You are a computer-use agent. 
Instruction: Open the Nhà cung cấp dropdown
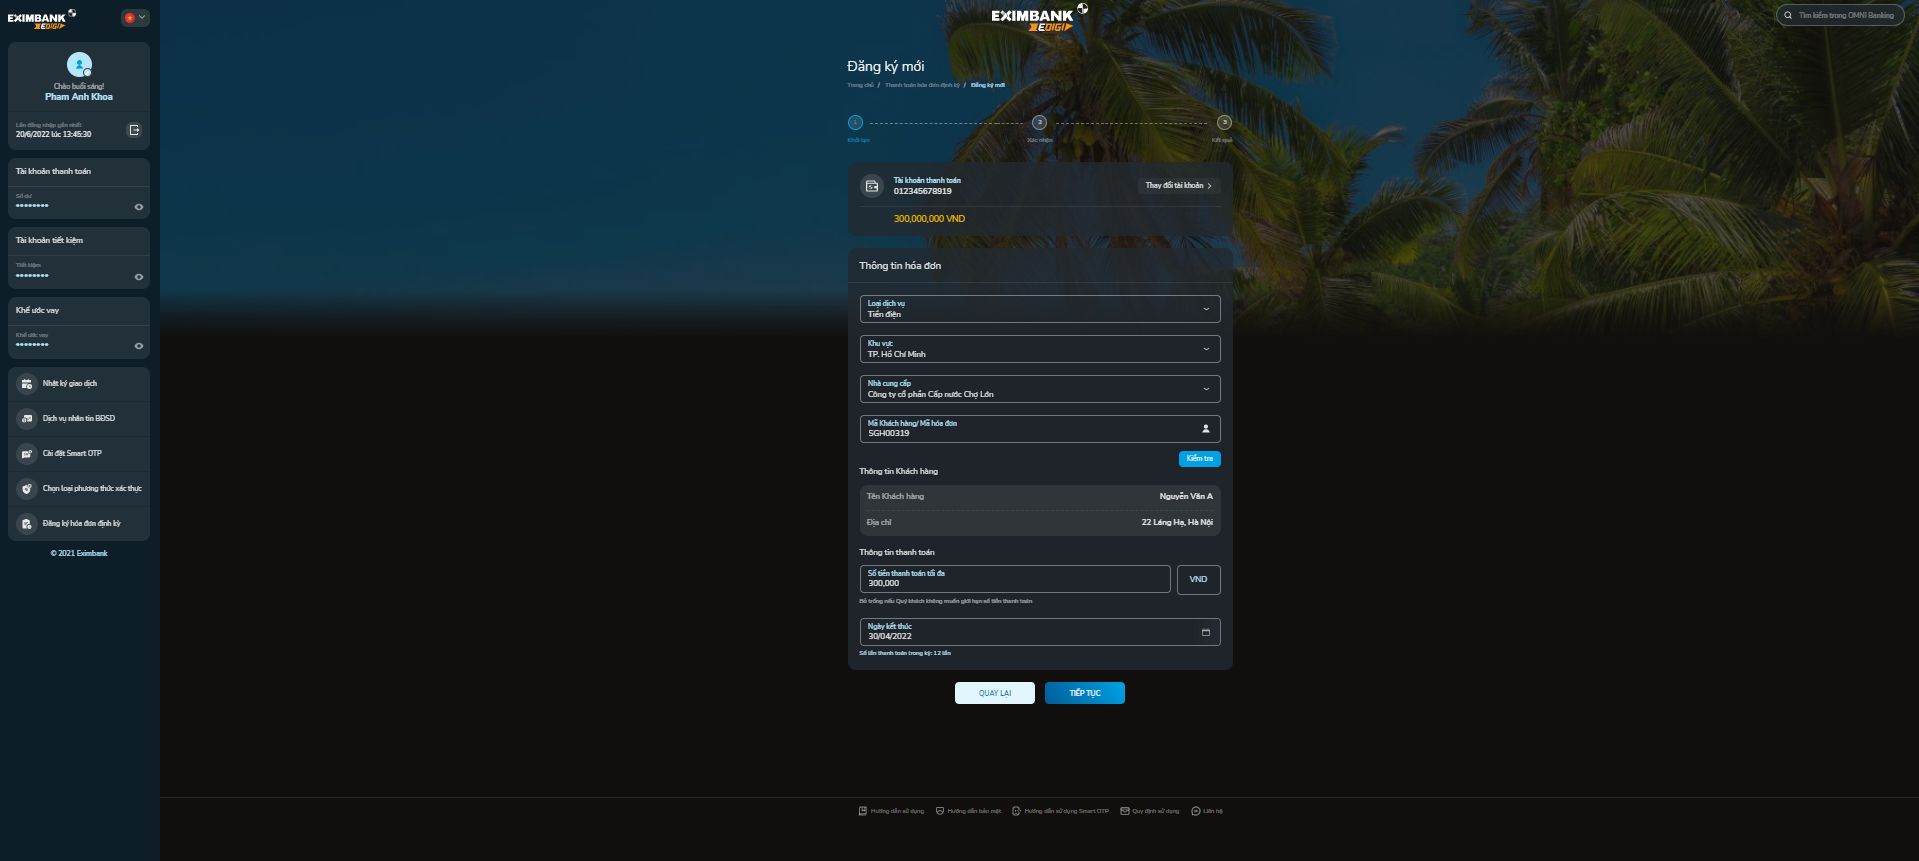(1039, 389)
